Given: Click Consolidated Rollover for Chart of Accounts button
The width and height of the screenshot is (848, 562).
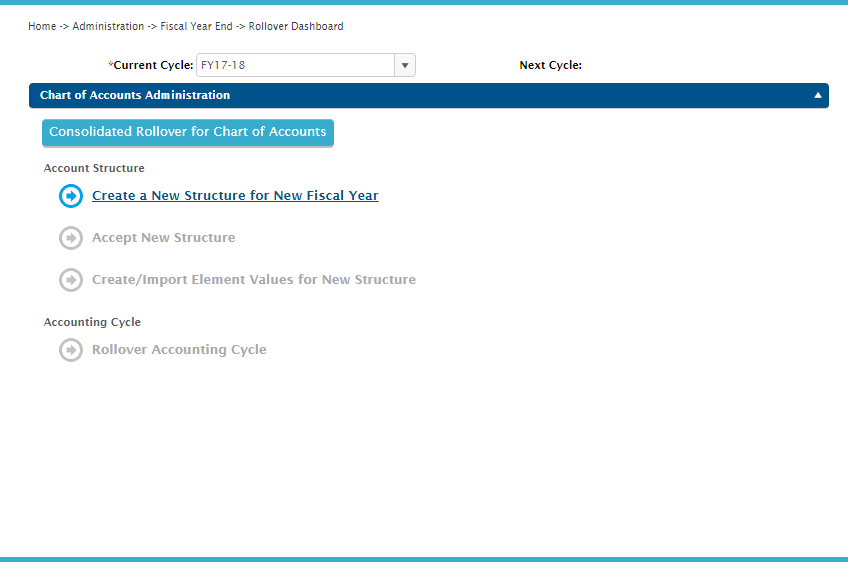Looking at the screenshot, I should [x=188, y=133].
